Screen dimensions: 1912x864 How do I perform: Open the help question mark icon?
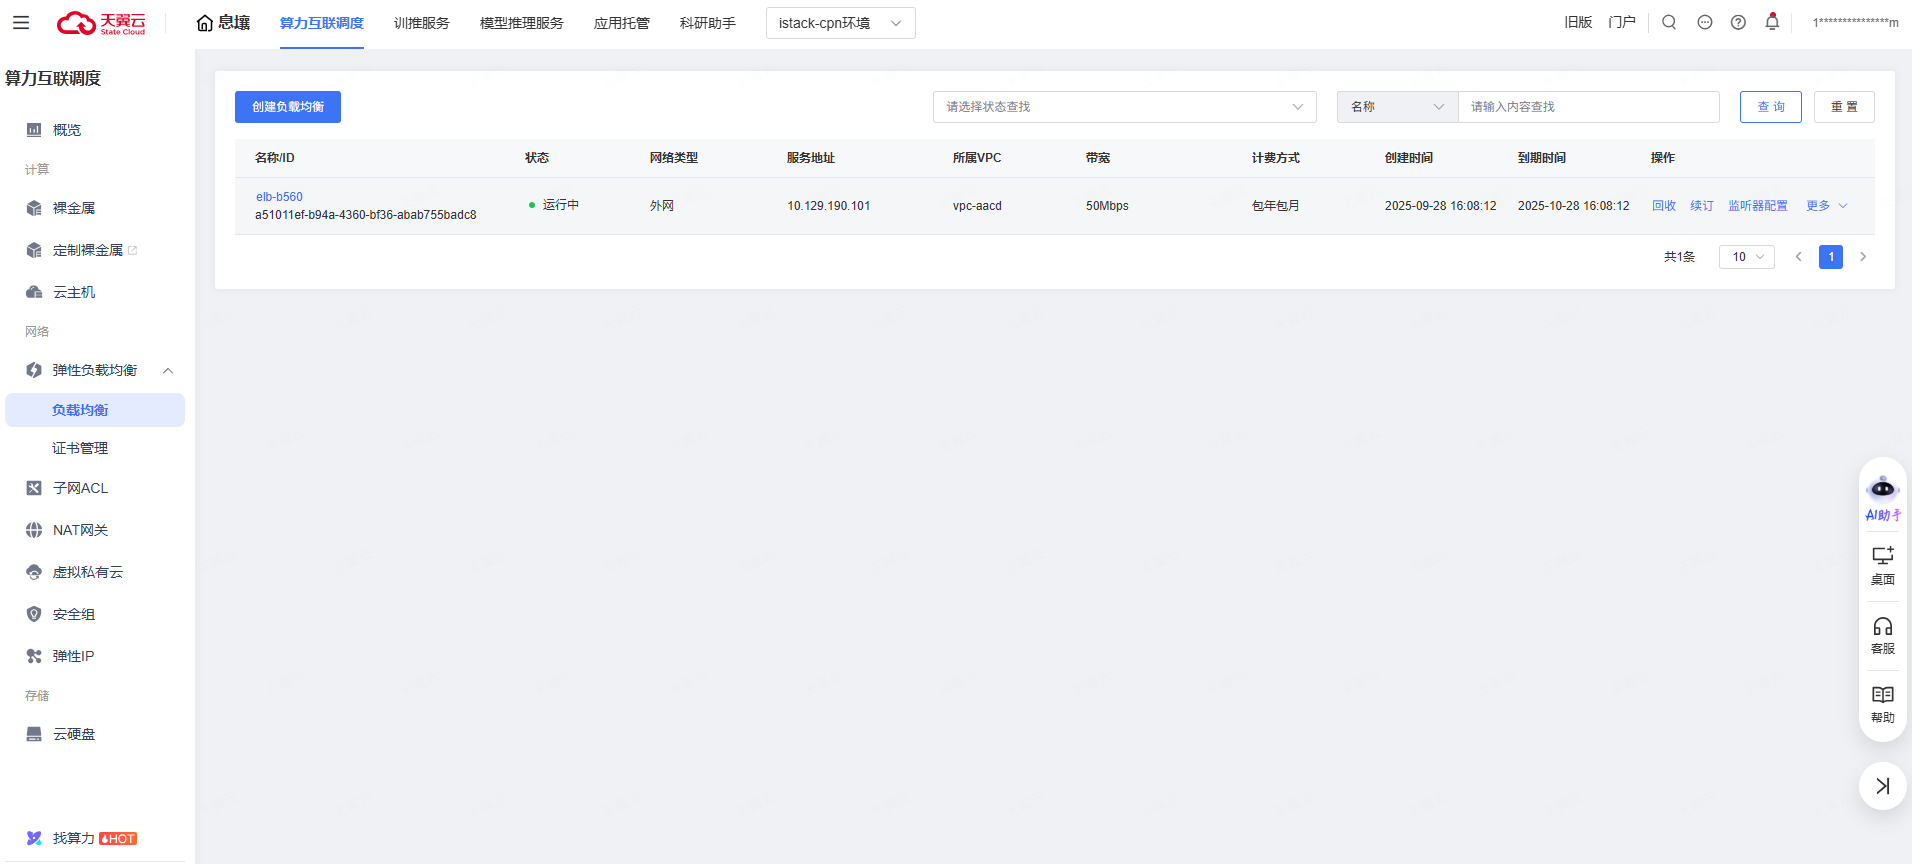coord(1738,22)
